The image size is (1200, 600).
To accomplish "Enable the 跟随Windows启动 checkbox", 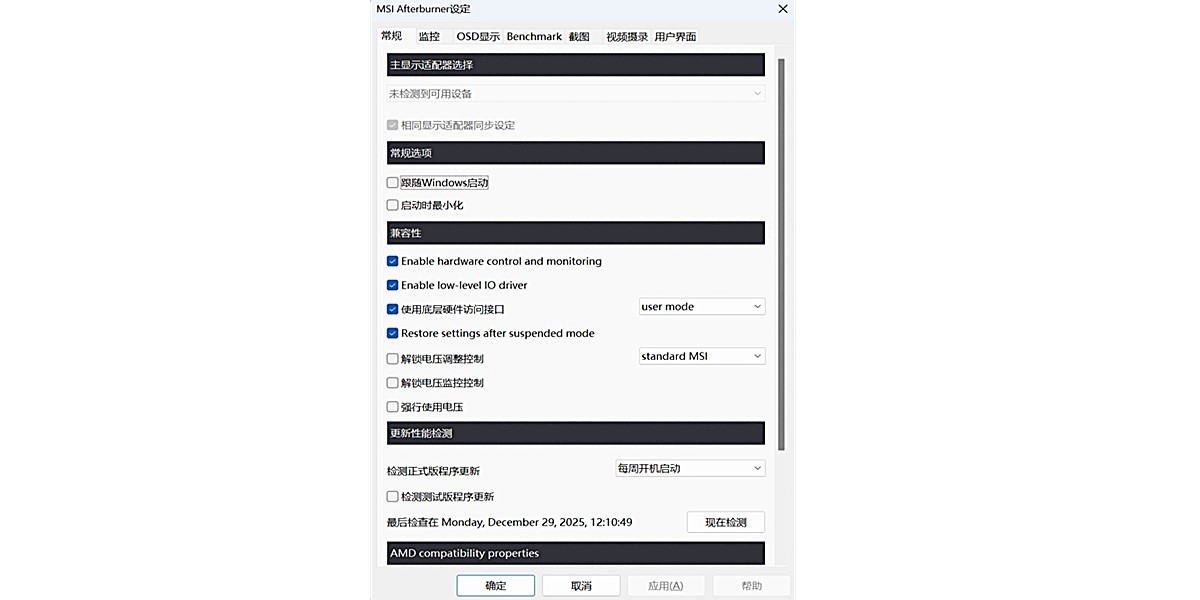I will pyautogui.click(x=393, y=183).
